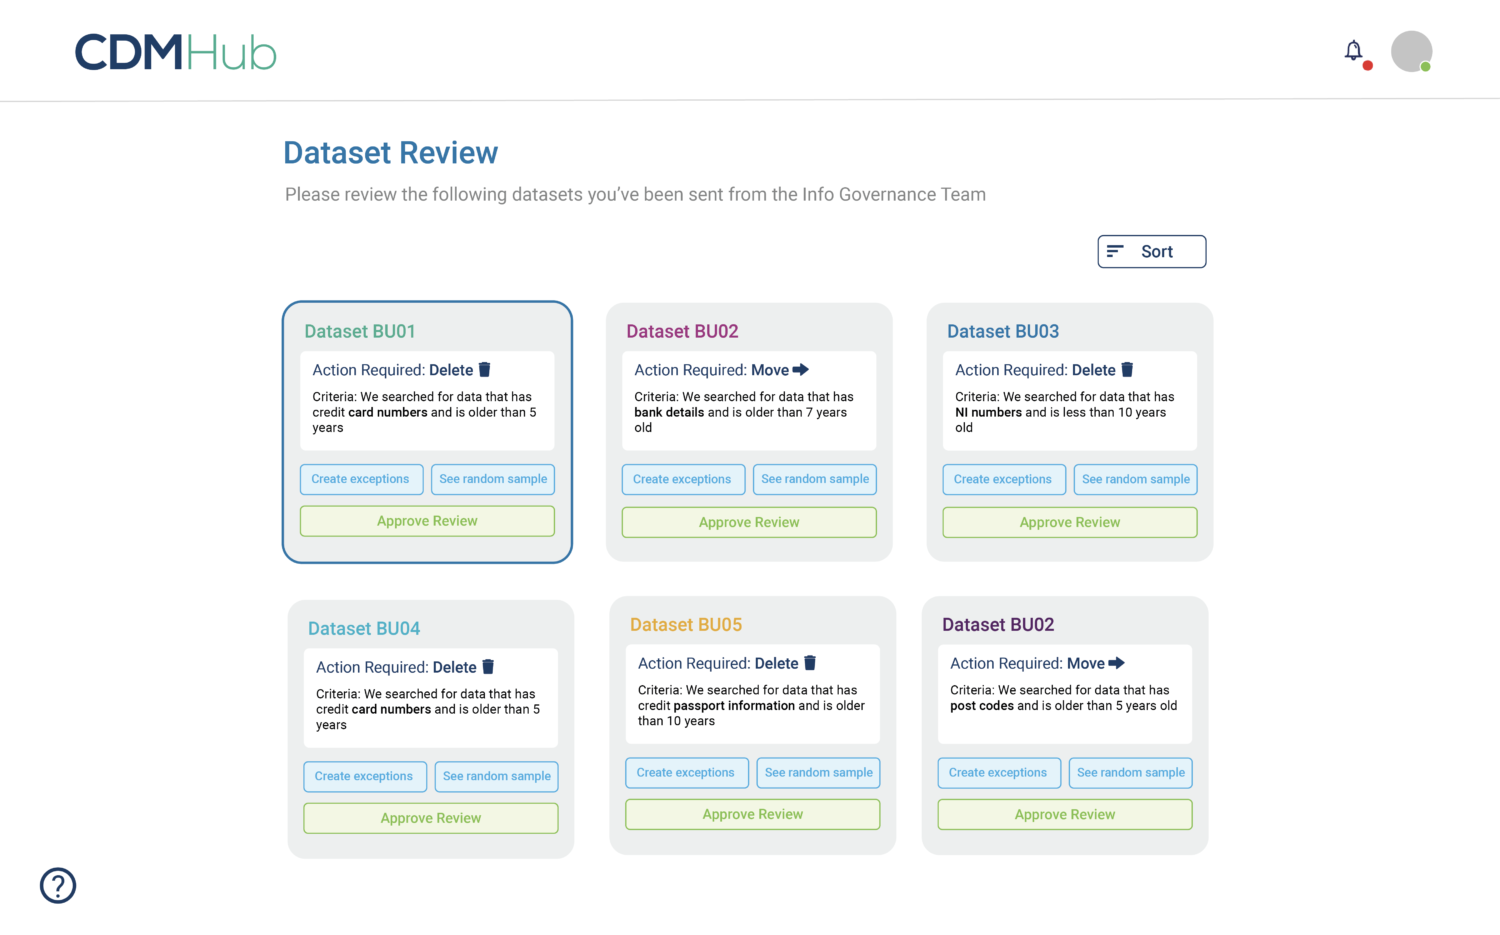Open the profile avatar menu
Image resolution: width=1500 pixels, height=935 pixels.
tap(1411, 51)
